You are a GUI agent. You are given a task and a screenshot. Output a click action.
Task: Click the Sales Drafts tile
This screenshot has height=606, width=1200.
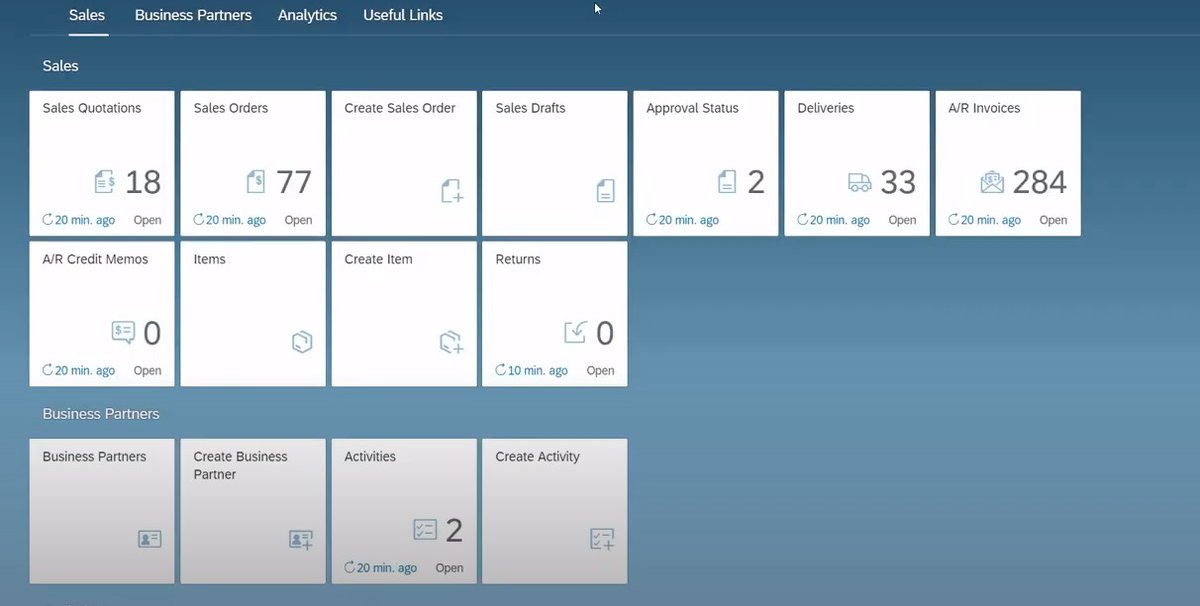[x=554, y=163]
